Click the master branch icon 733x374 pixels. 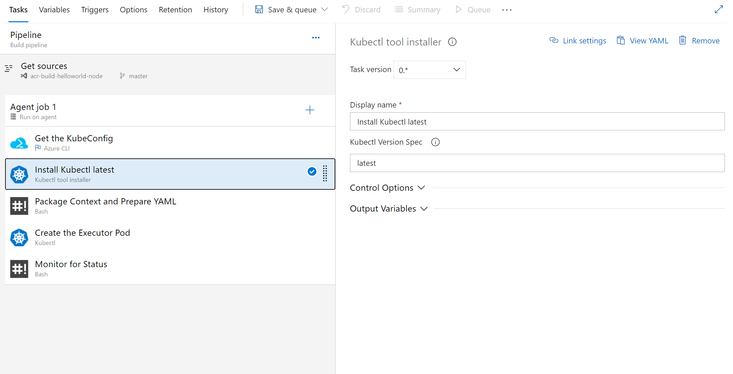click(122, 76)
